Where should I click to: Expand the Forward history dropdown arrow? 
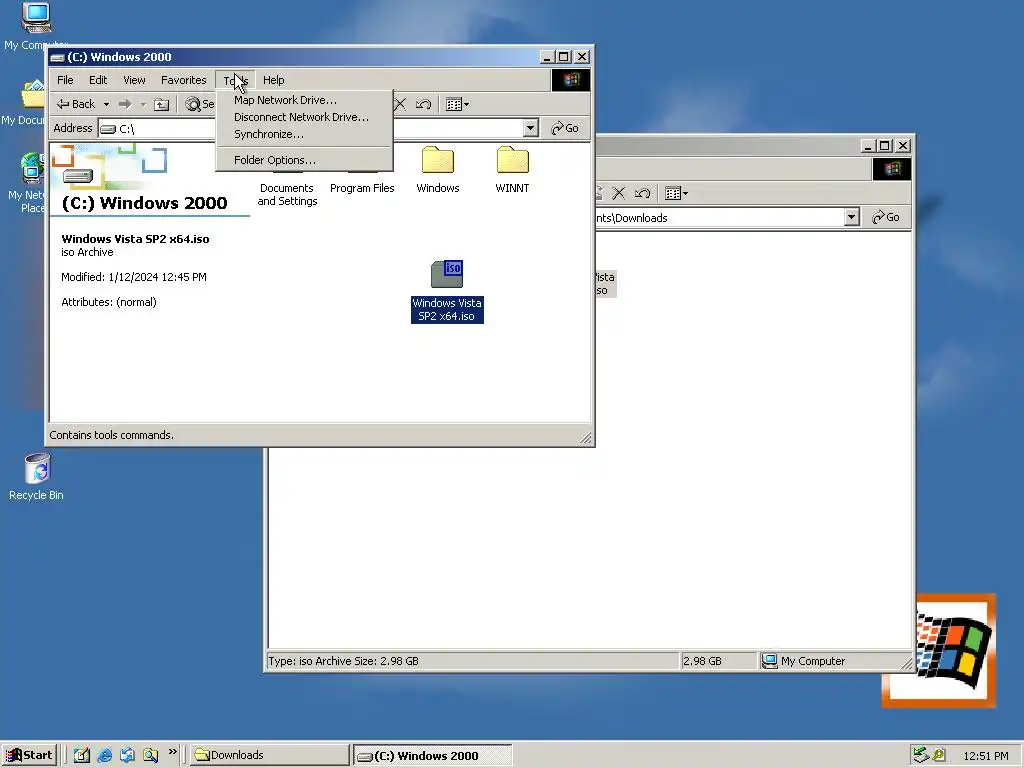coord(143,104)
